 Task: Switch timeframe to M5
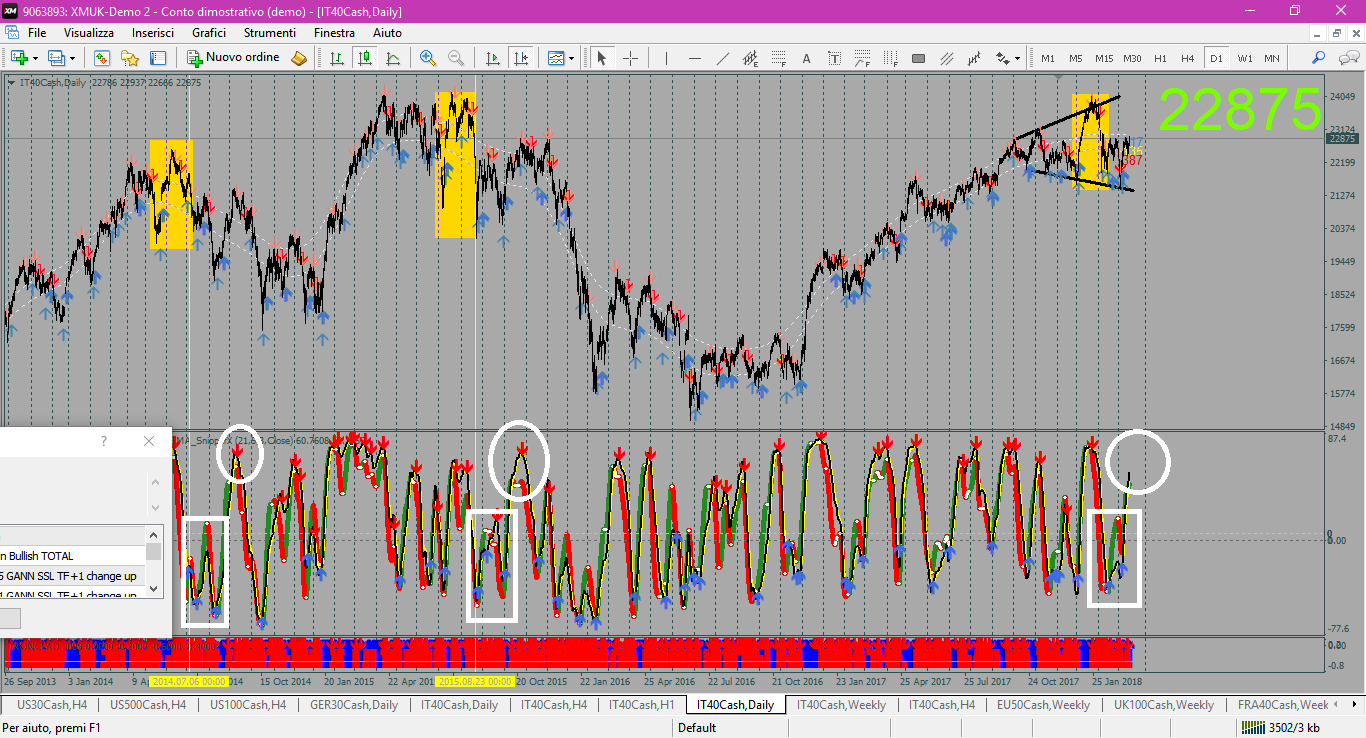pyautogui.click(x=1076, y=58)
